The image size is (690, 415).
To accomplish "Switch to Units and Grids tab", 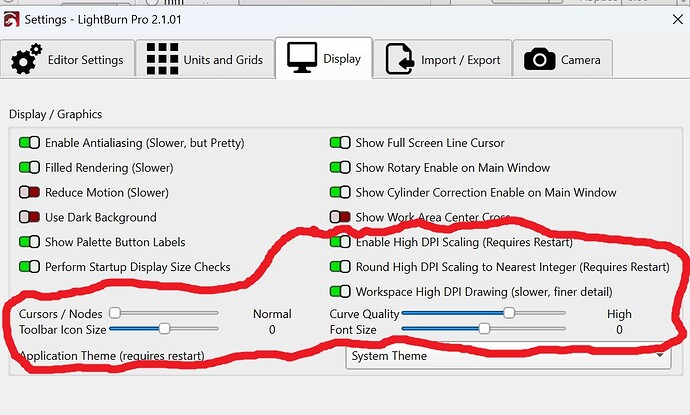I will pos(205,59).
